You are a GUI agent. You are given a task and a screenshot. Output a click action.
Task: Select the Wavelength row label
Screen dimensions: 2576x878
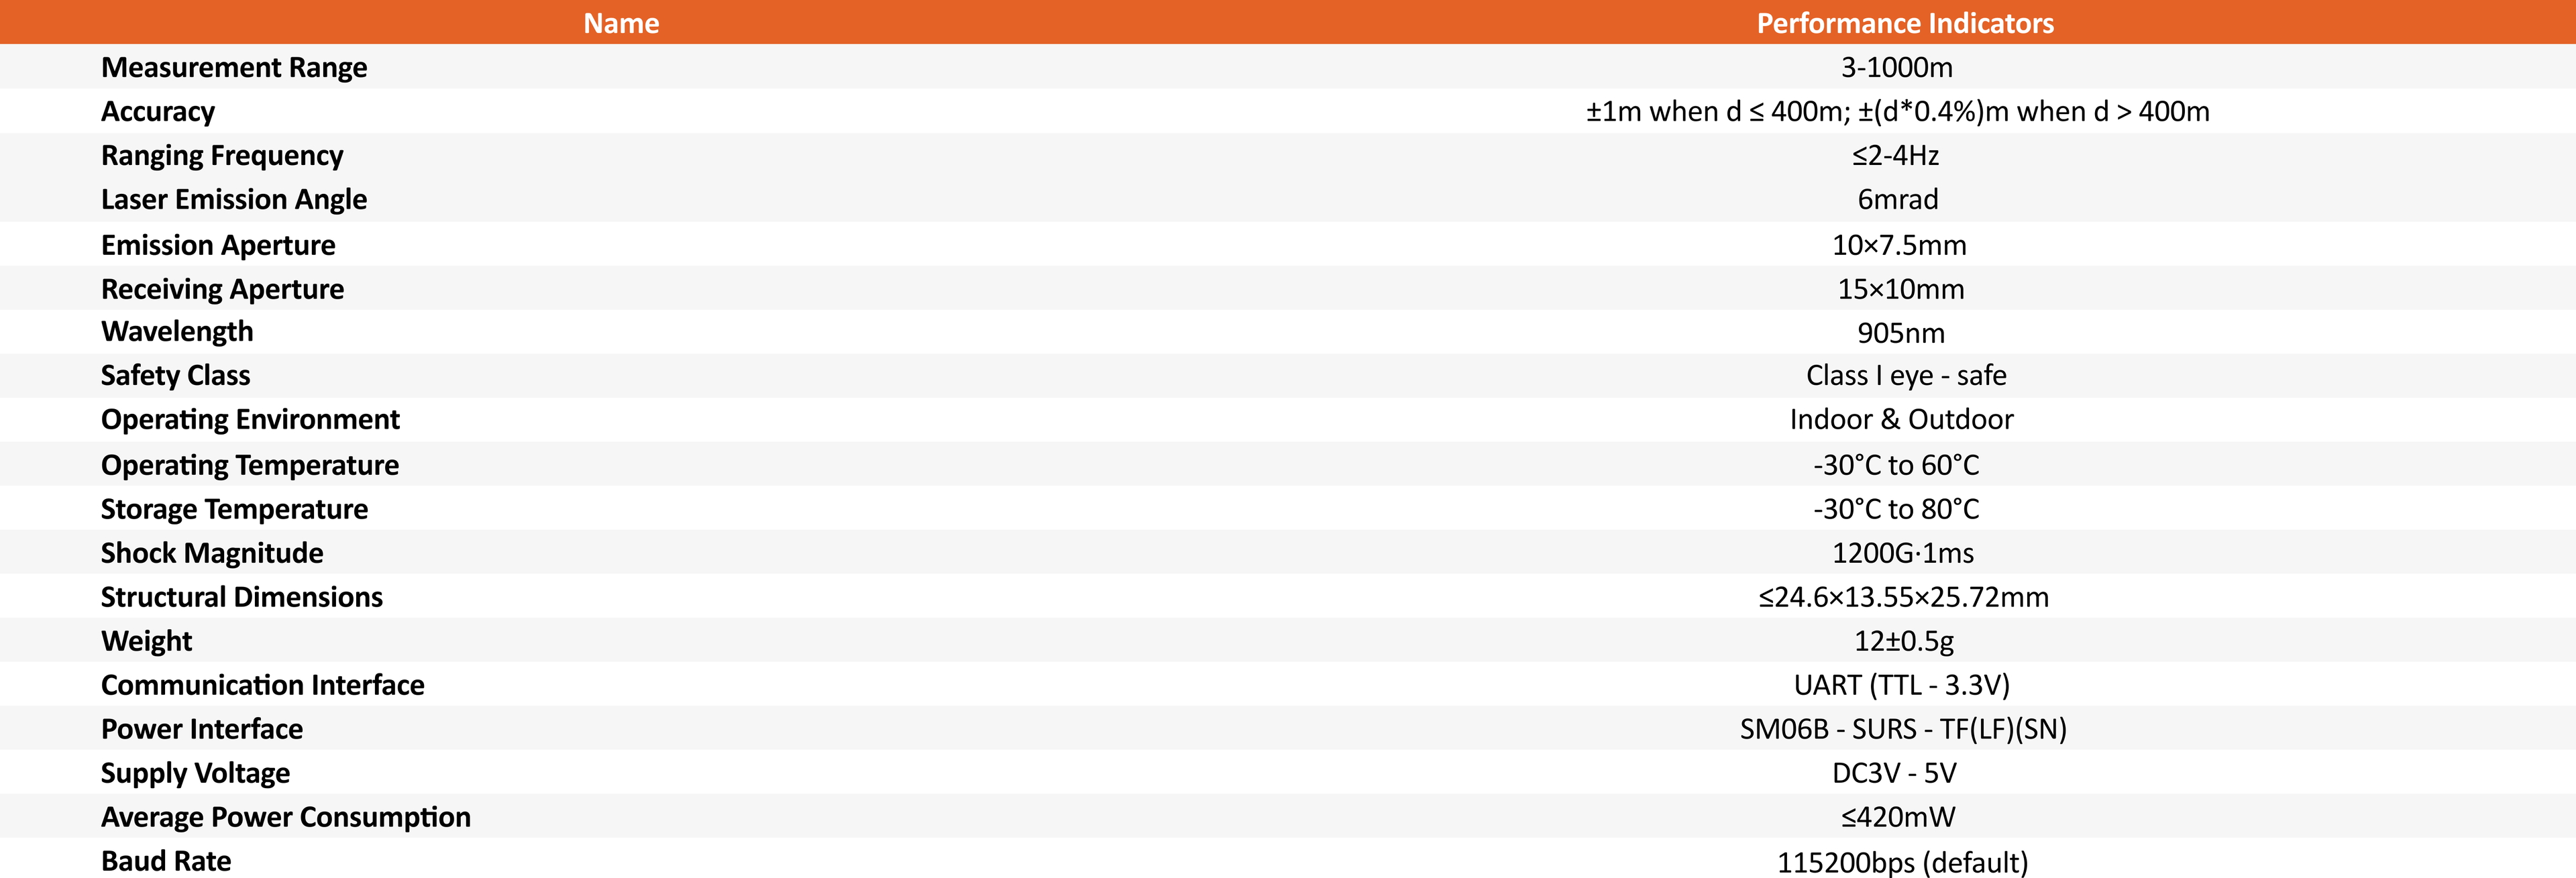pos(177,331)
